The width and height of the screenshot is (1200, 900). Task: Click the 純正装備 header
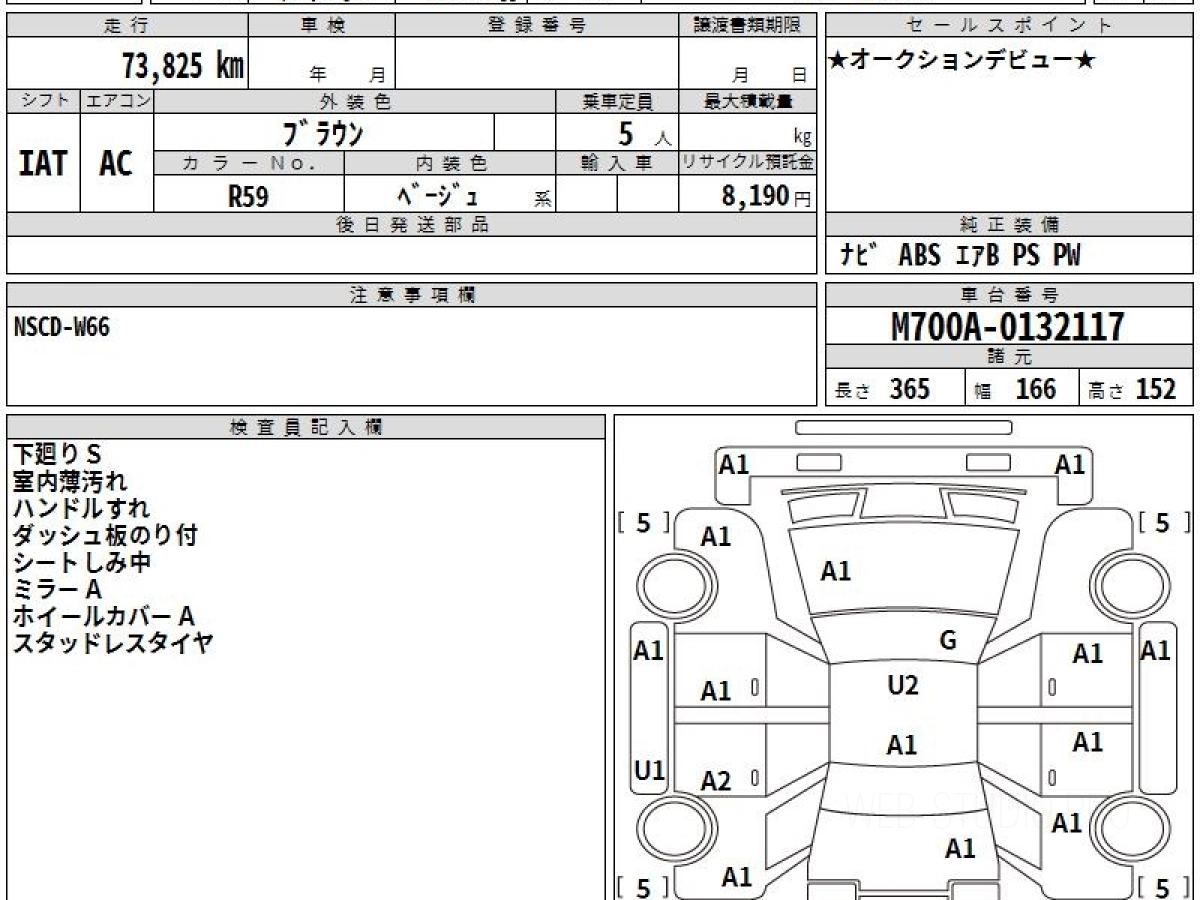coord(1009,224)
